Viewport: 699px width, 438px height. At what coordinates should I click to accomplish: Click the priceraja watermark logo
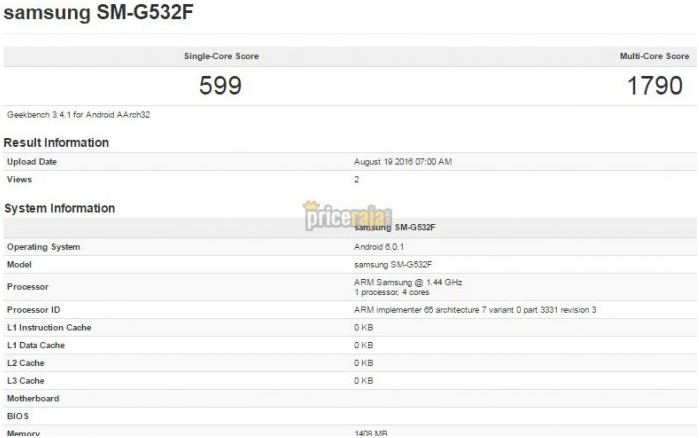tap(347, 216)
